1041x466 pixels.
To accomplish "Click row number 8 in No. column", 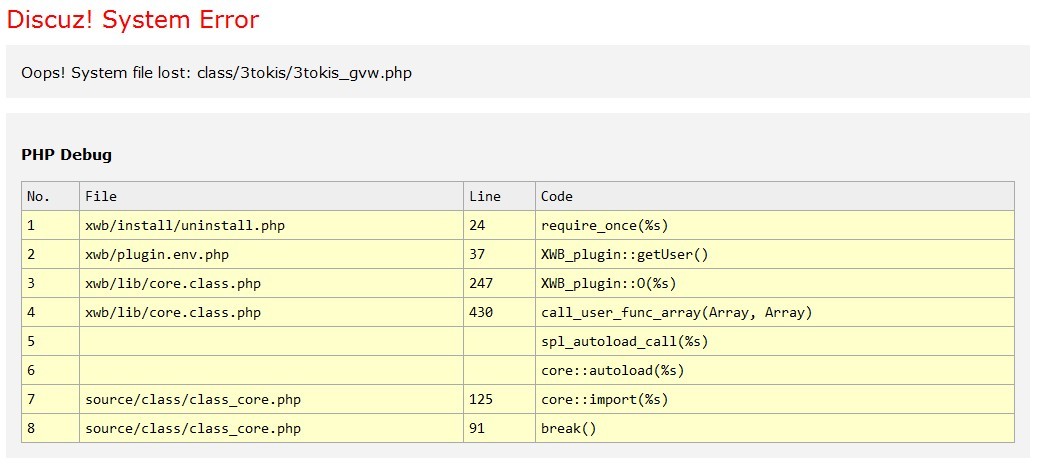I will click(x=50, y=428).
